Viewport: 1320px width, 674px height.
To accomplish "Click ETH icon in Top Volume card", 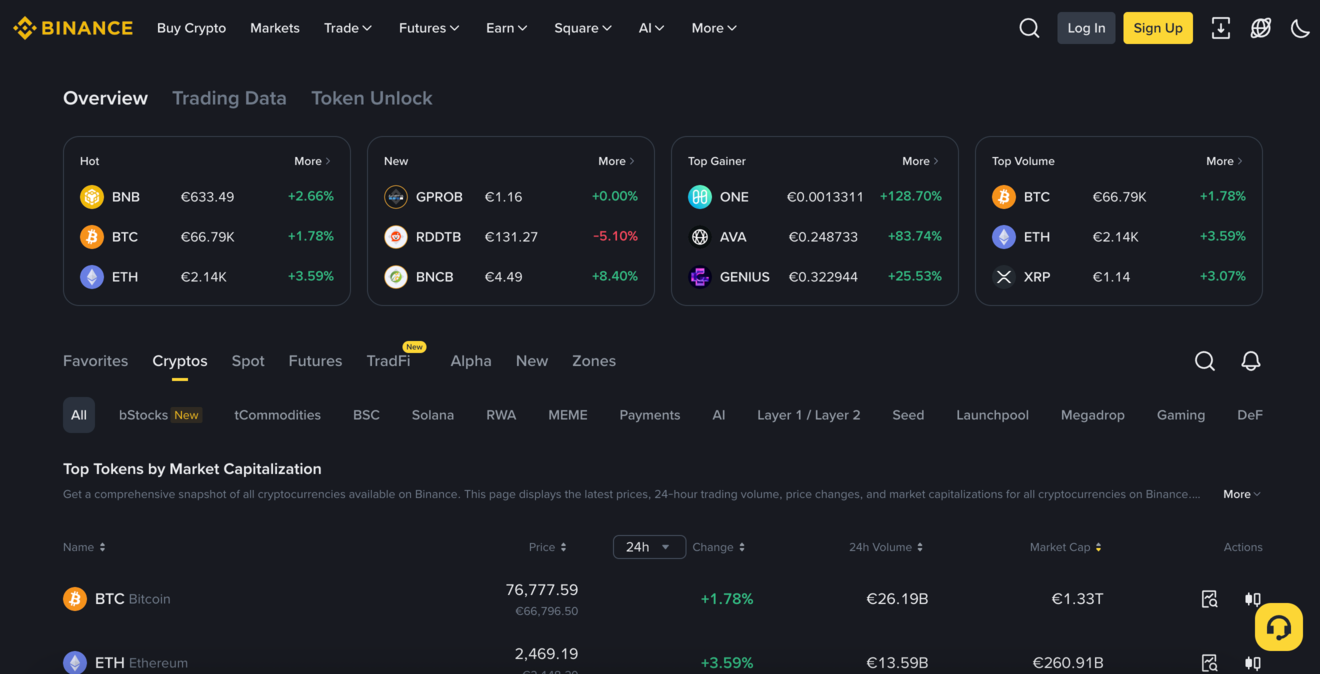I will click(x=1004, y=237).
